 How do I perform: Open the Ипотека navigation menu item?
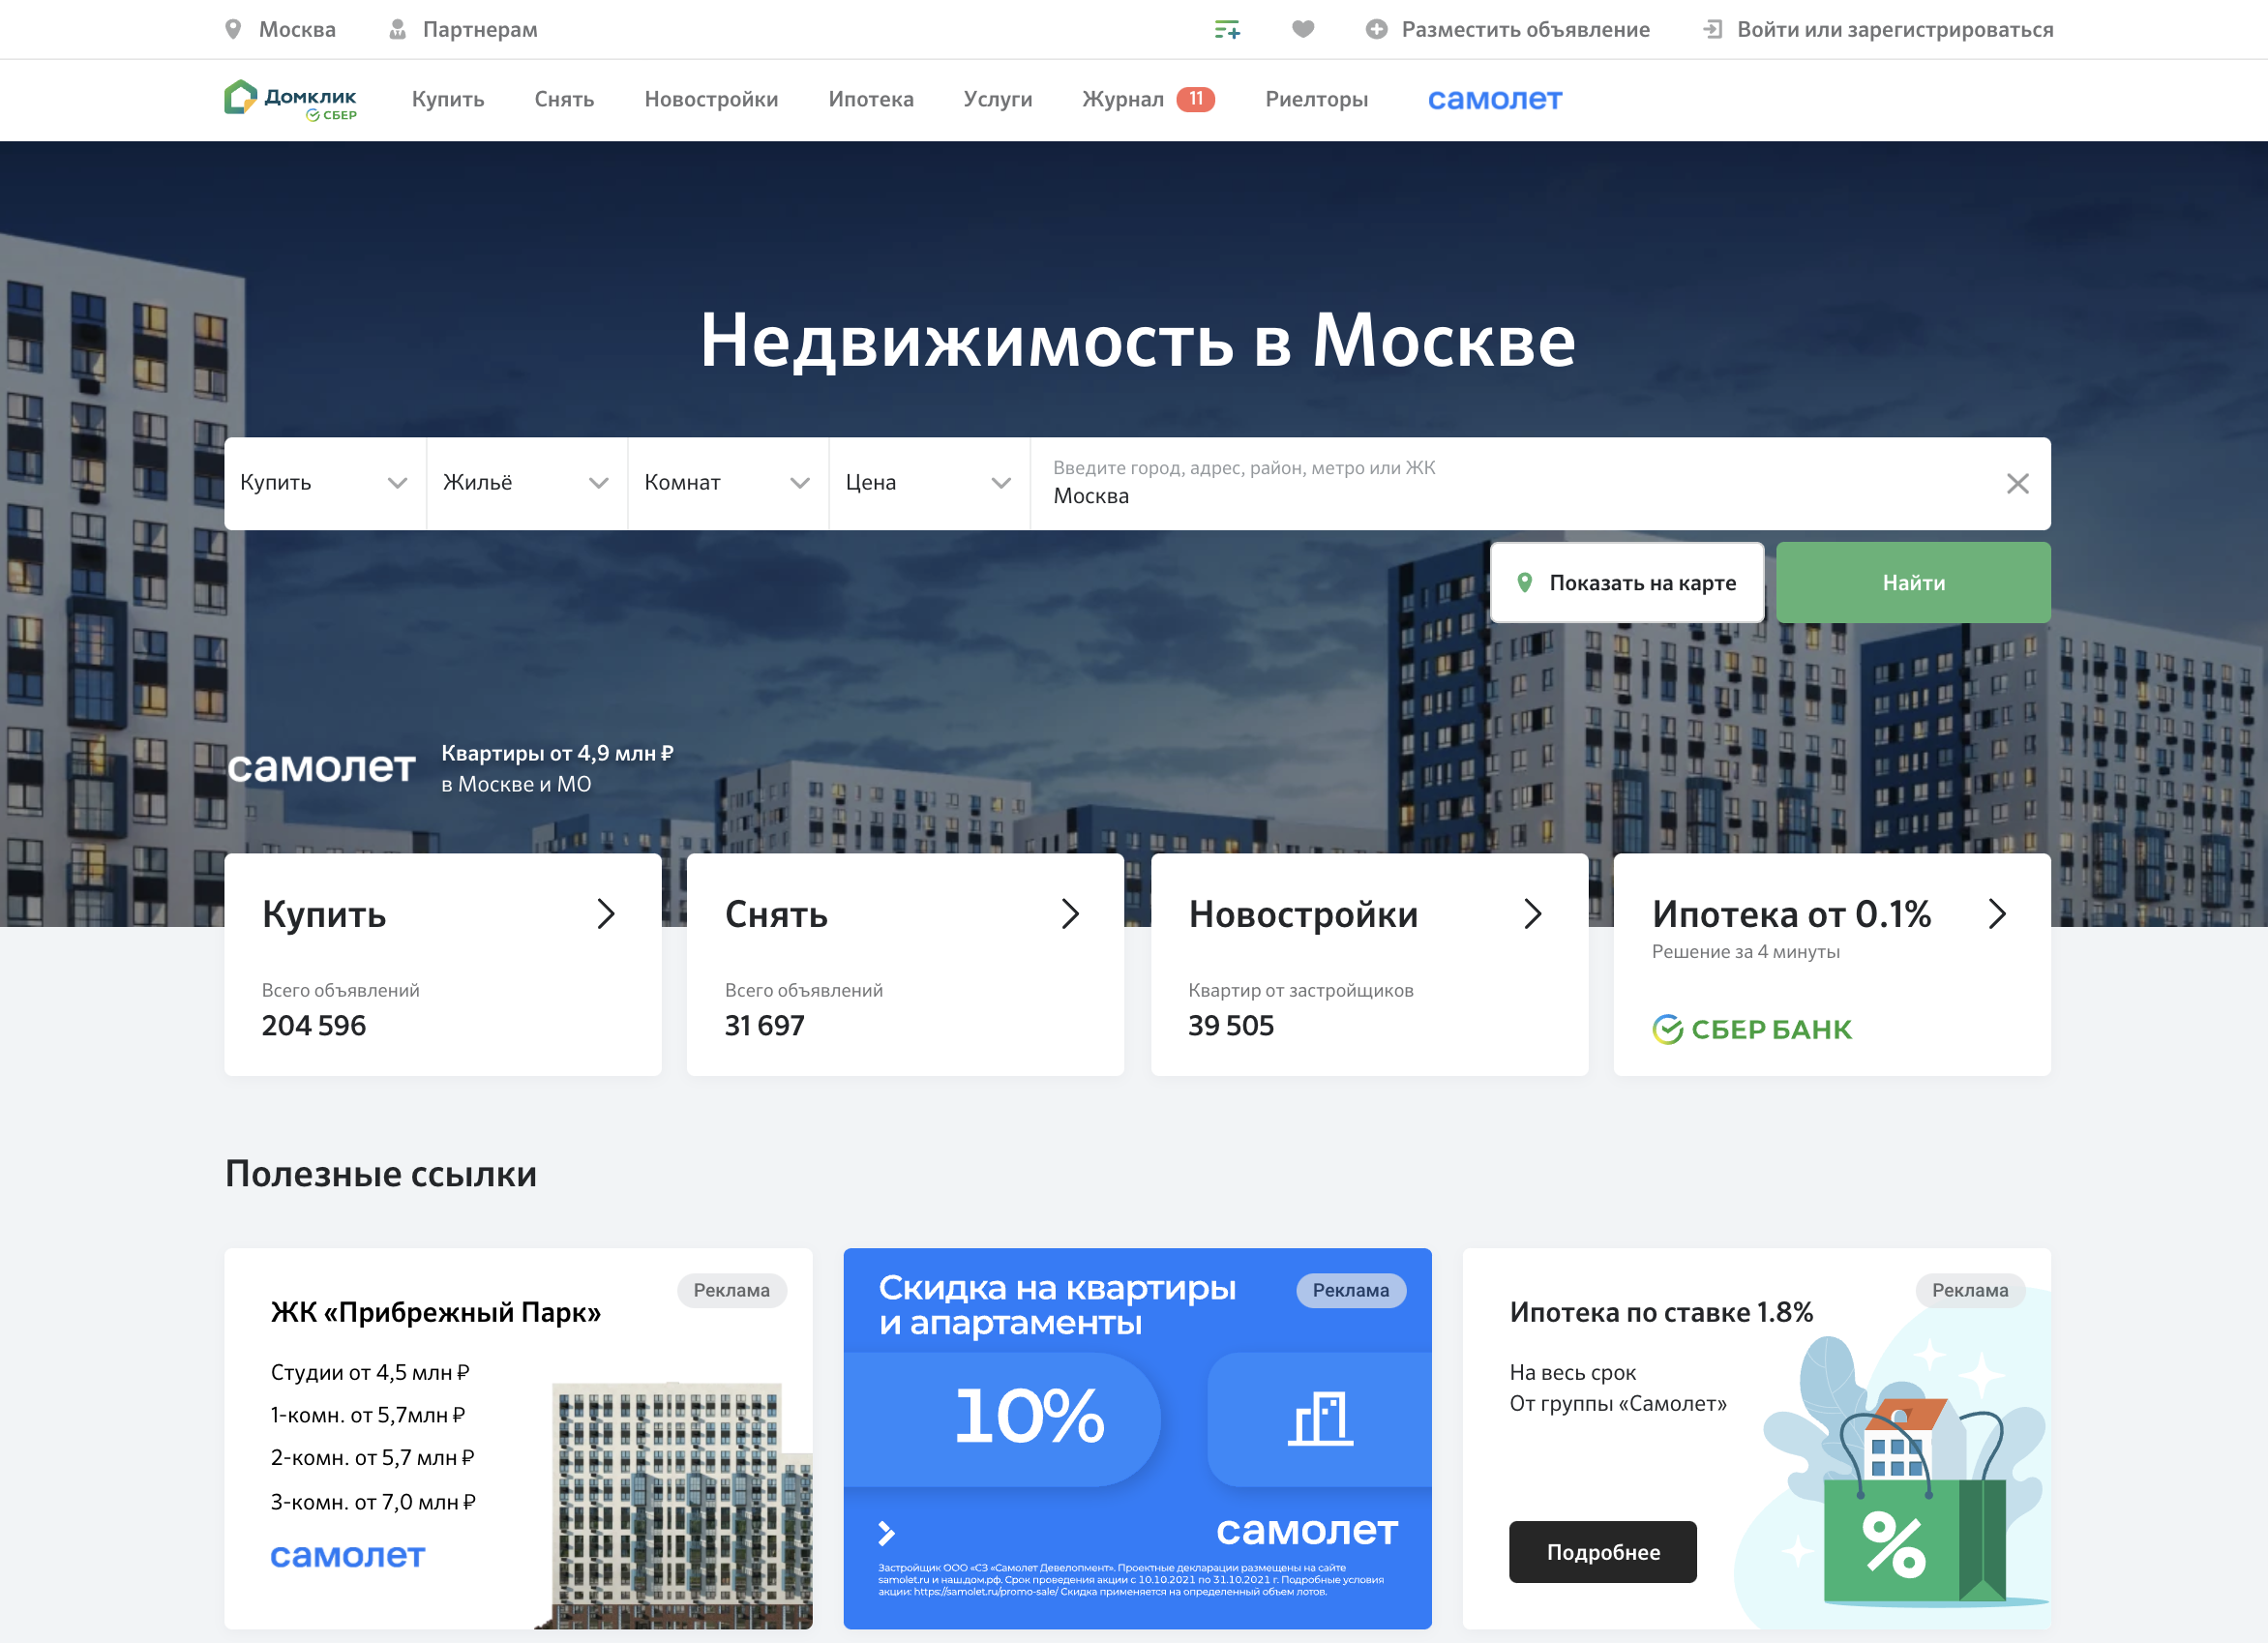point(871,99)
